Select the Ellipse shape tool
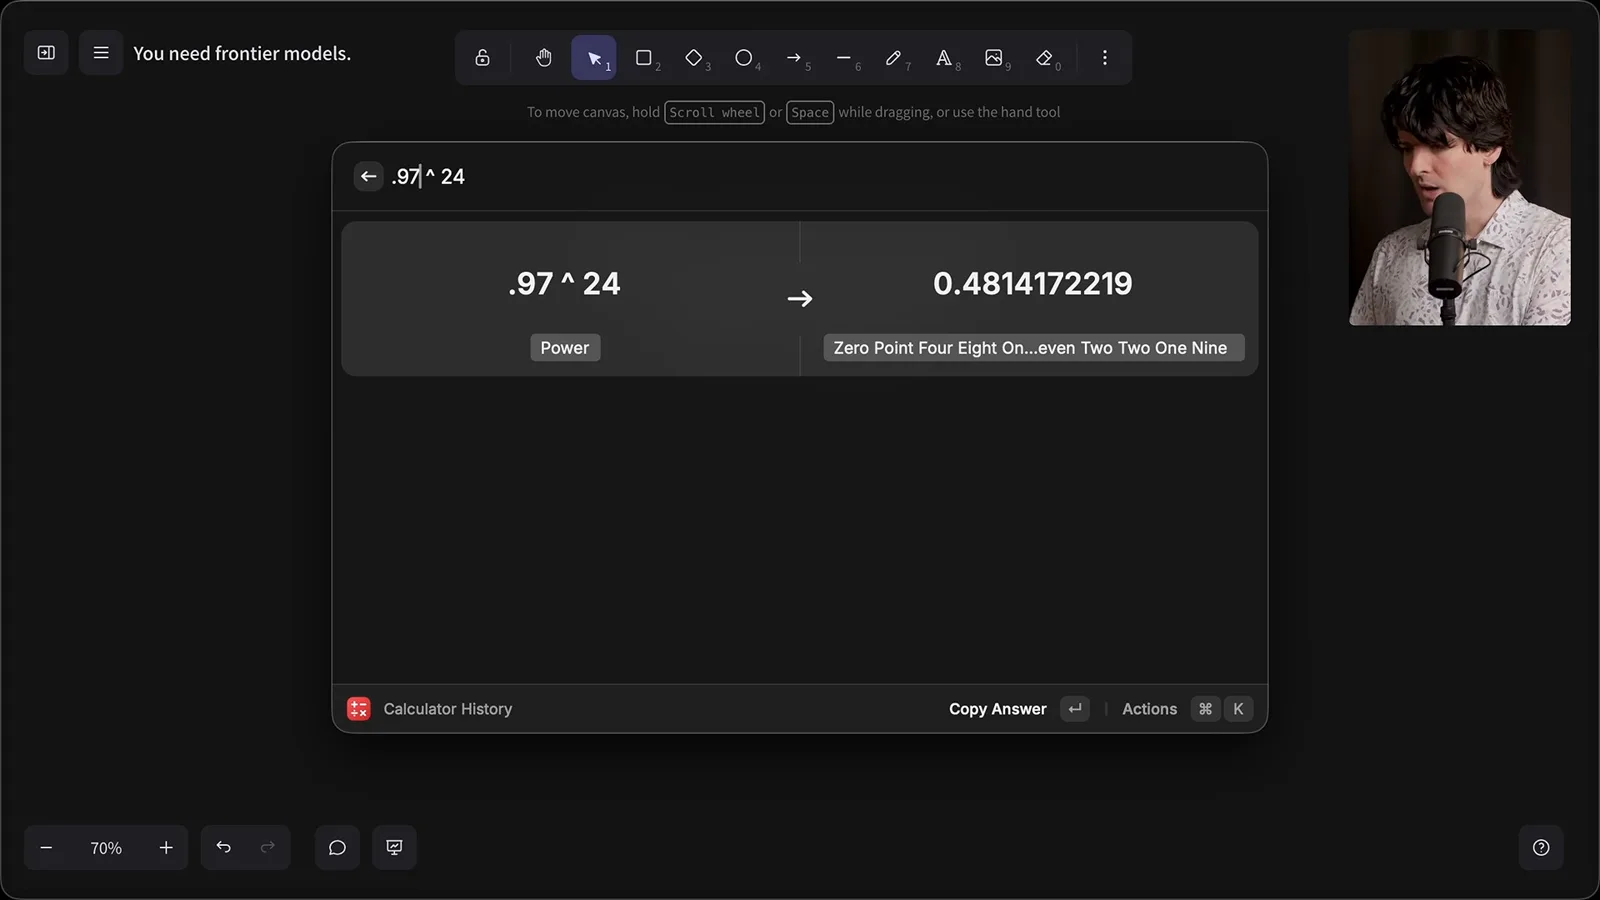 point(744,58)
